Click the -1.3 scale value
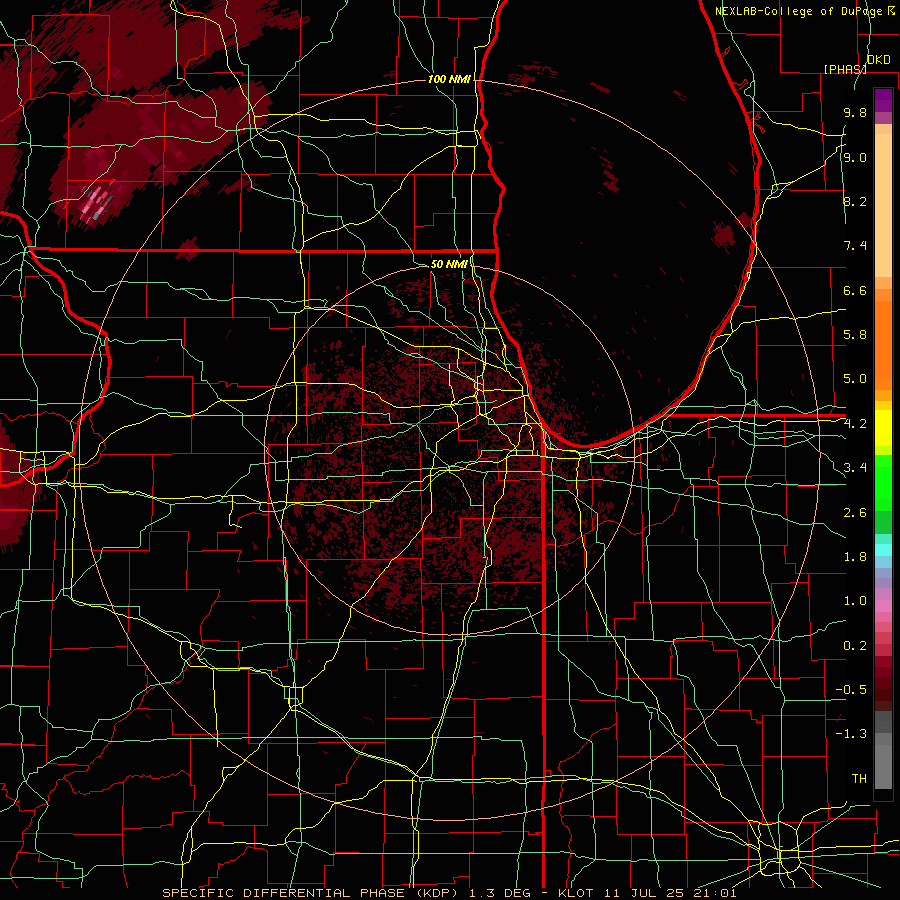The width and height of the screenshot is (900, 900). (851, 734)
